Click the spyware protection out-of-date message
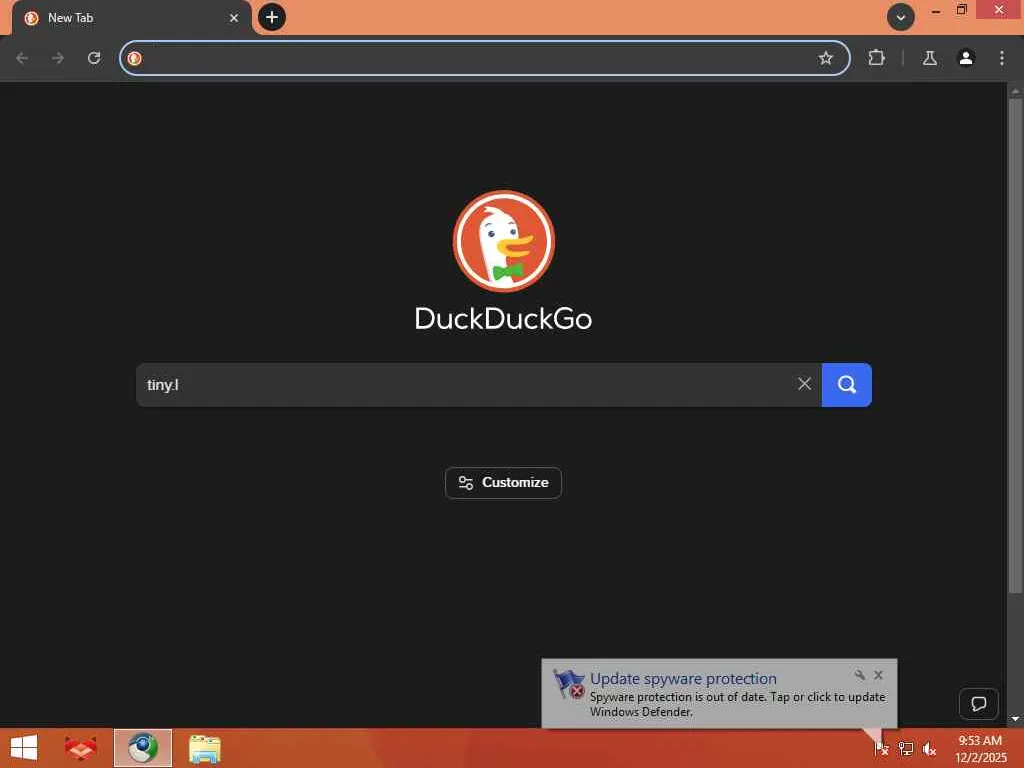Screen dimensions: 1024x768 tap(737, 704)
